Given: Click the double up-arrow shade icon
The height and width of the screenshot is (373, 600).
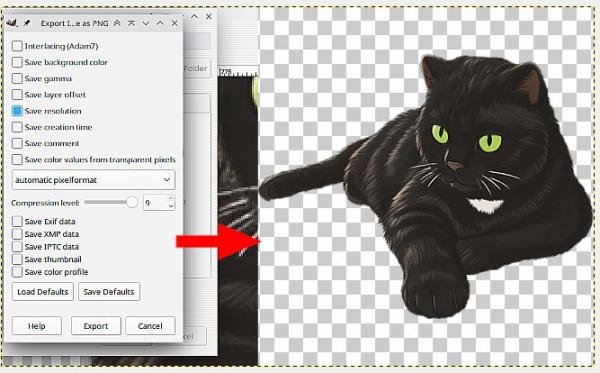Looking at the screenshot, I should pos(117,23).
